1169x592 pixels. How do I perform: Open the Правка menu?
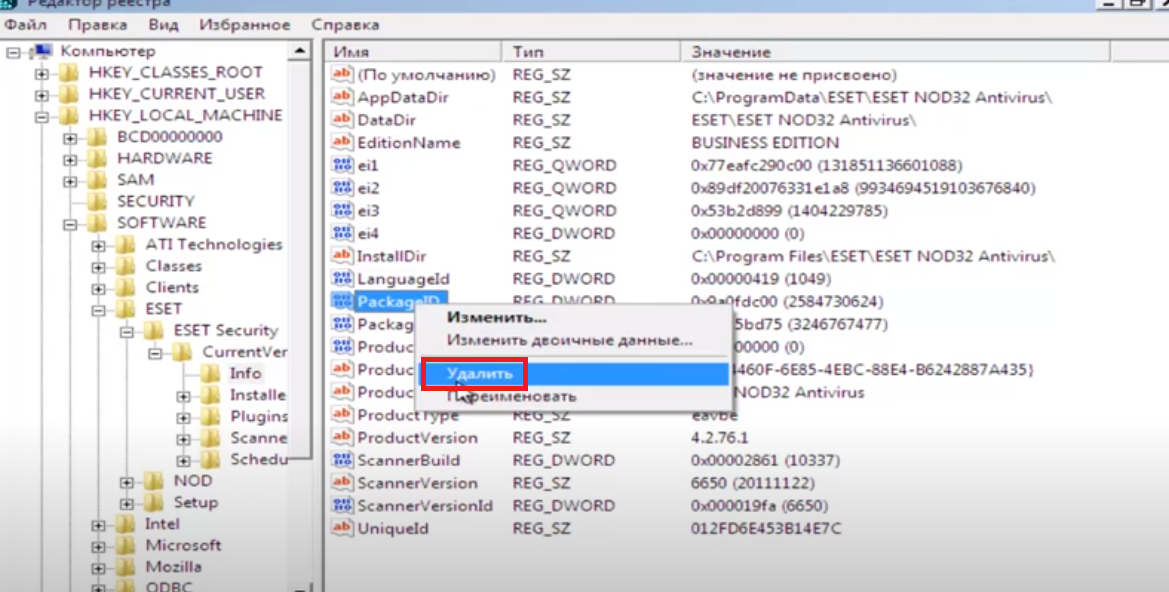point(98,25)
